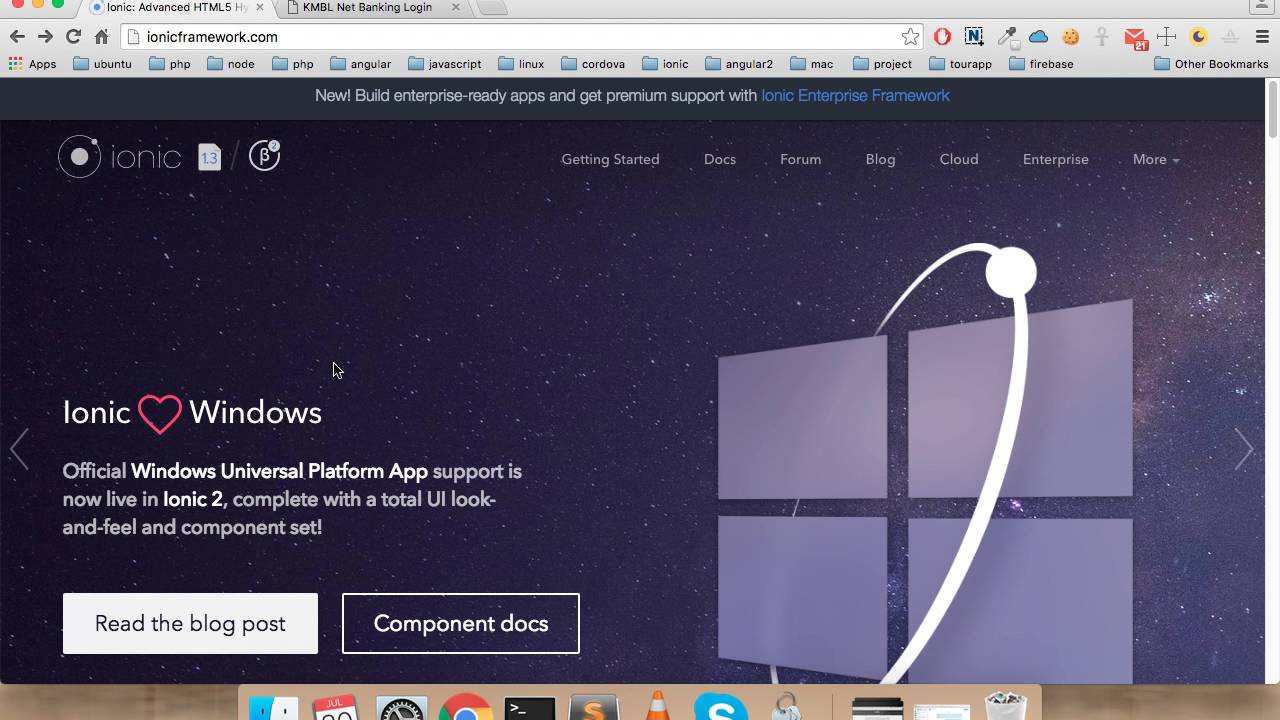Open the blue N screenshot extension

coord(973,37)
